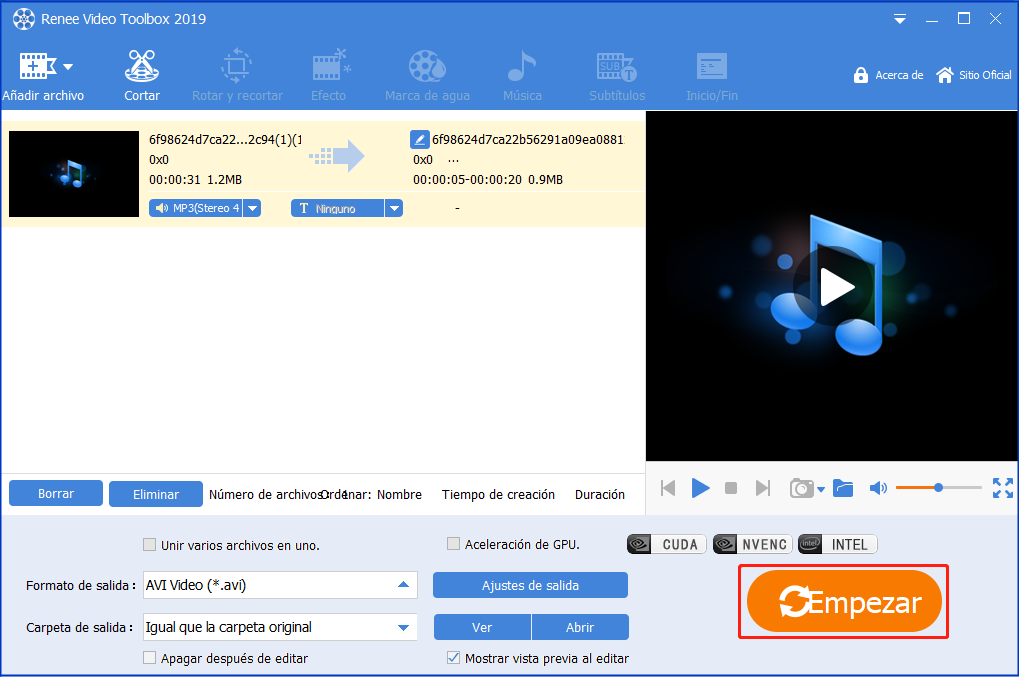Click Ajustes de salida button
Image resolution: width=1019 pixels, height=677 pixels.
tap(530, 585)
